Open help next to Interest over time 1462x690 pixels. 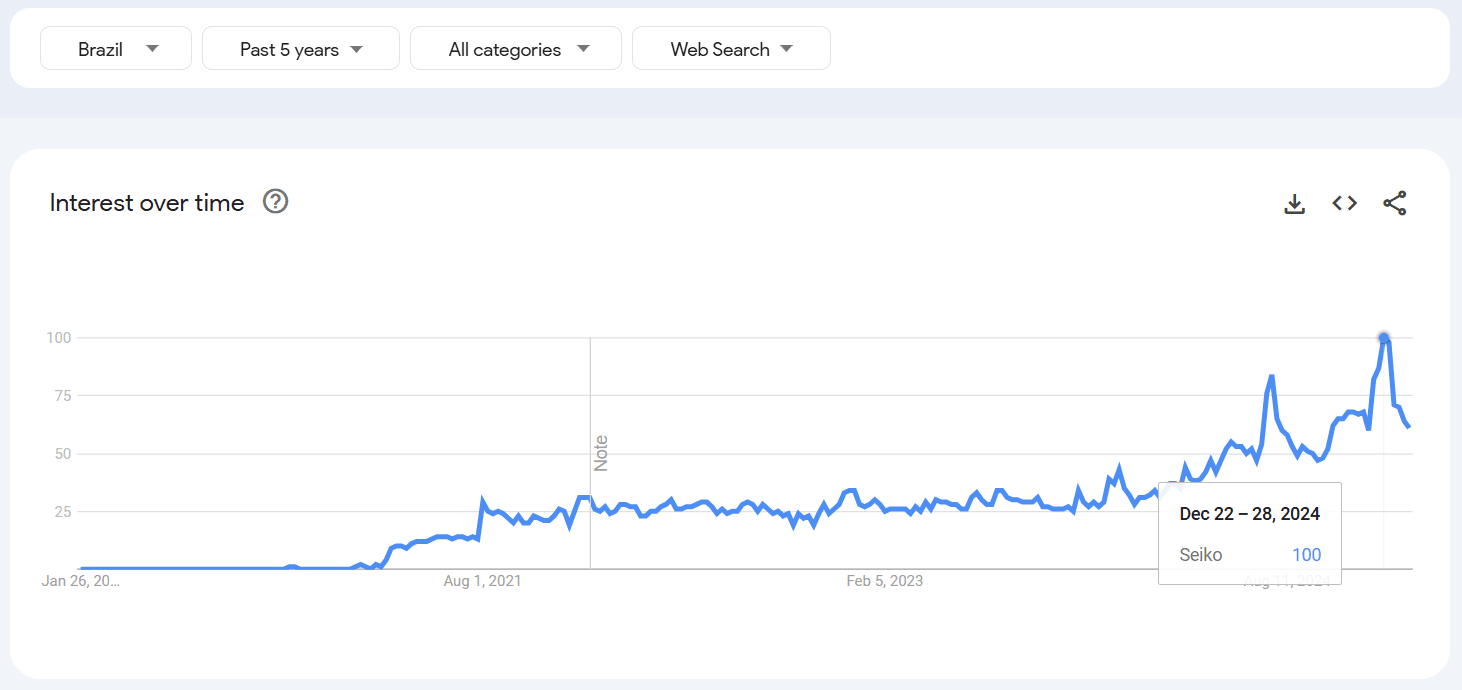(x=275, y=202)
